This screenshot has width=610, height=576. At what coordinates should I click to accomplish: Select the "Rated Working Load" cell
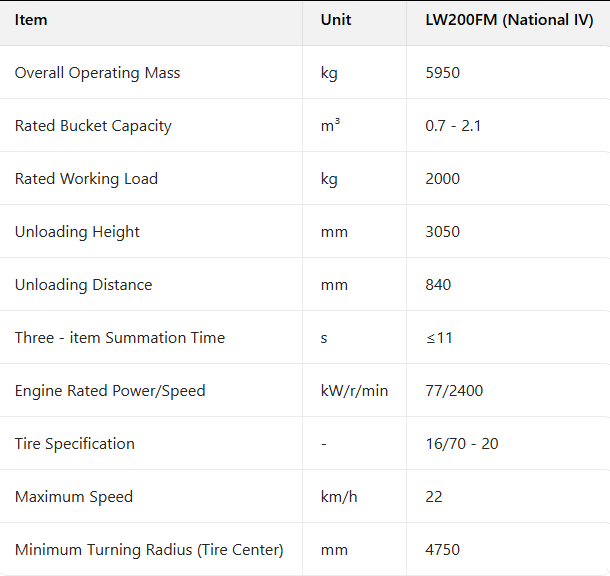pyautogui.click(x=86, y=179)
